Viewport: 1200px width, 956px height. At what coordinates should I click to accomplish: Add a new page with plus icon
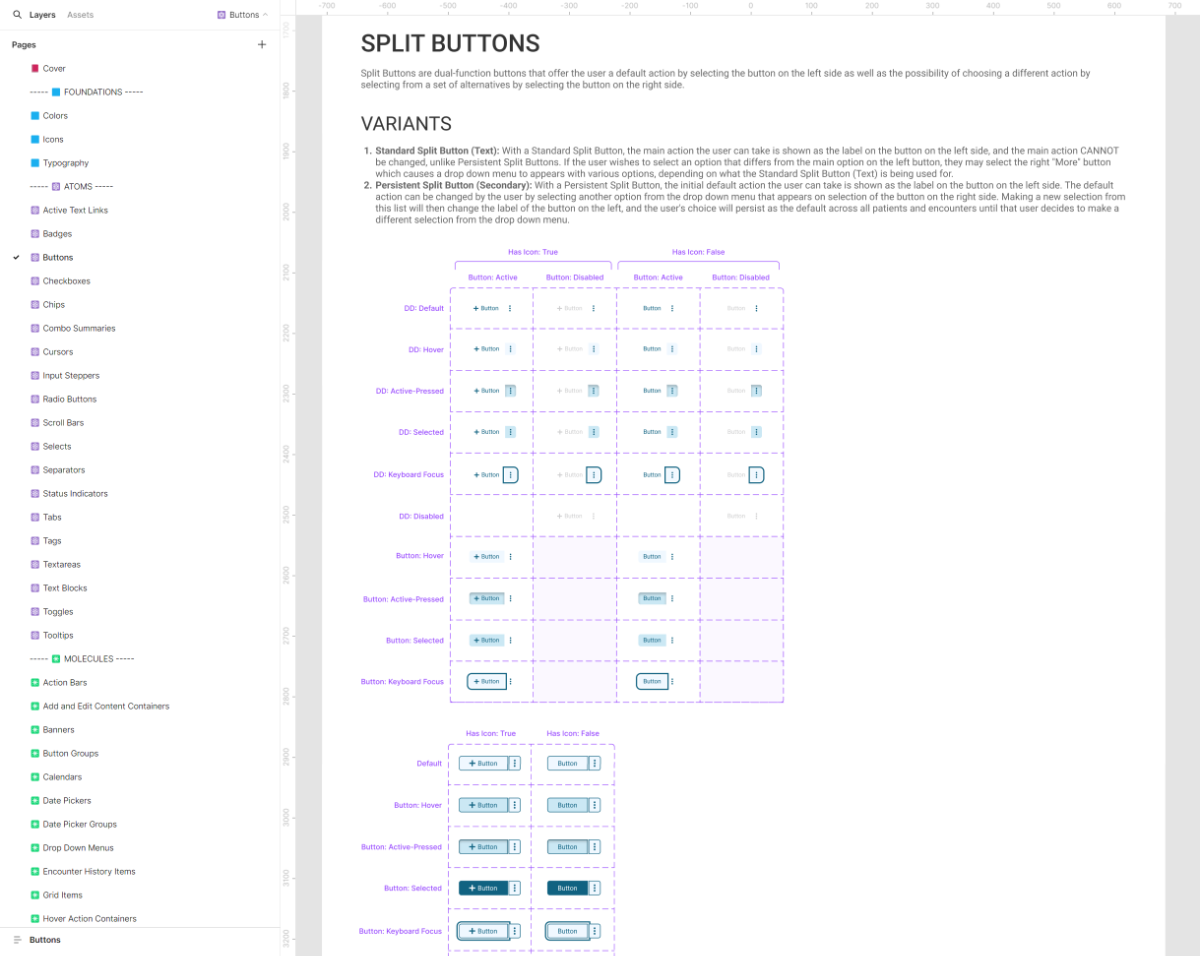[262, 45]
